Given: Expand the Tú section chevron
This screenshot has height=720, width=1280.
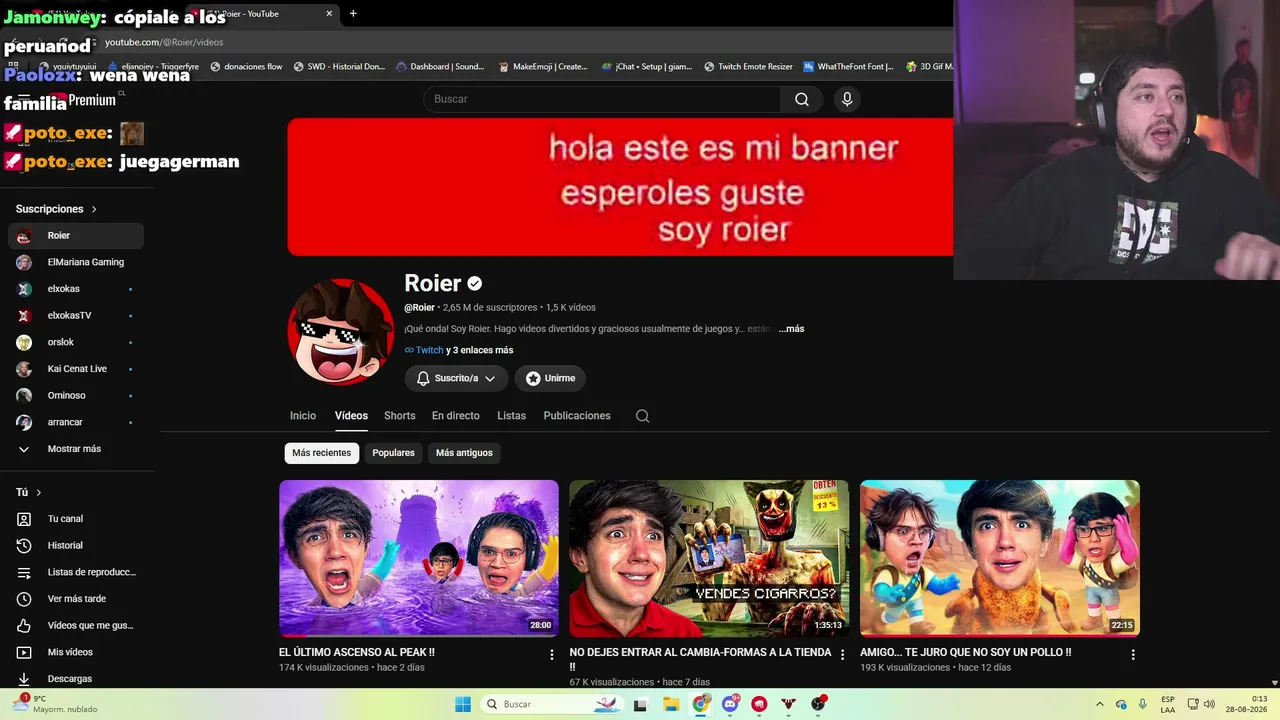Looking at the screenshot, I should coord(39,492).
